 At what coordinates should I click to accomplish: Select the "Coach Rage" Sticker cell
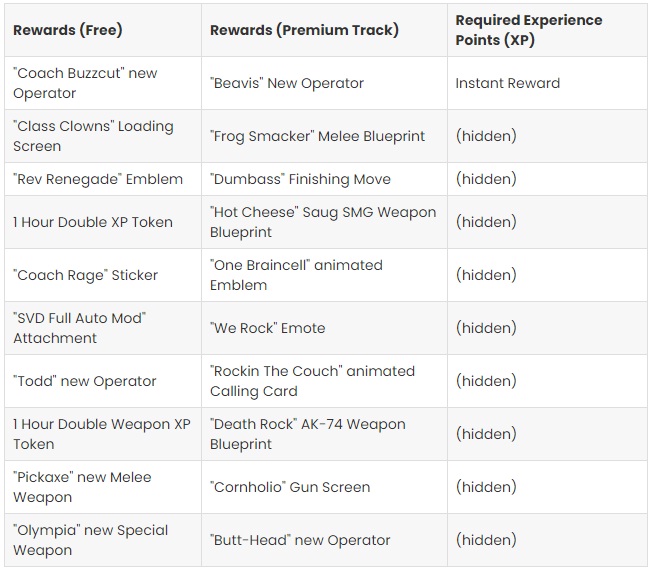103,275
